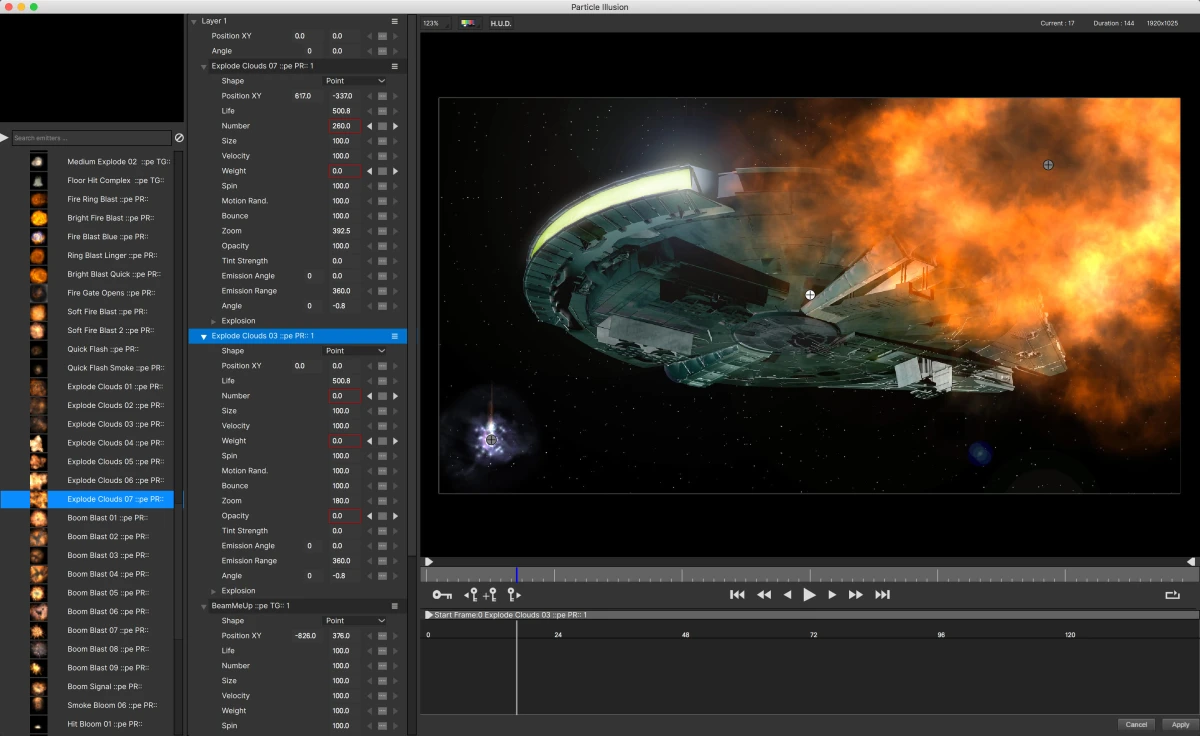Toggle keyframe square for Explode Clouds 03 Opacity

pyautogui.click(x=382, y=516)
